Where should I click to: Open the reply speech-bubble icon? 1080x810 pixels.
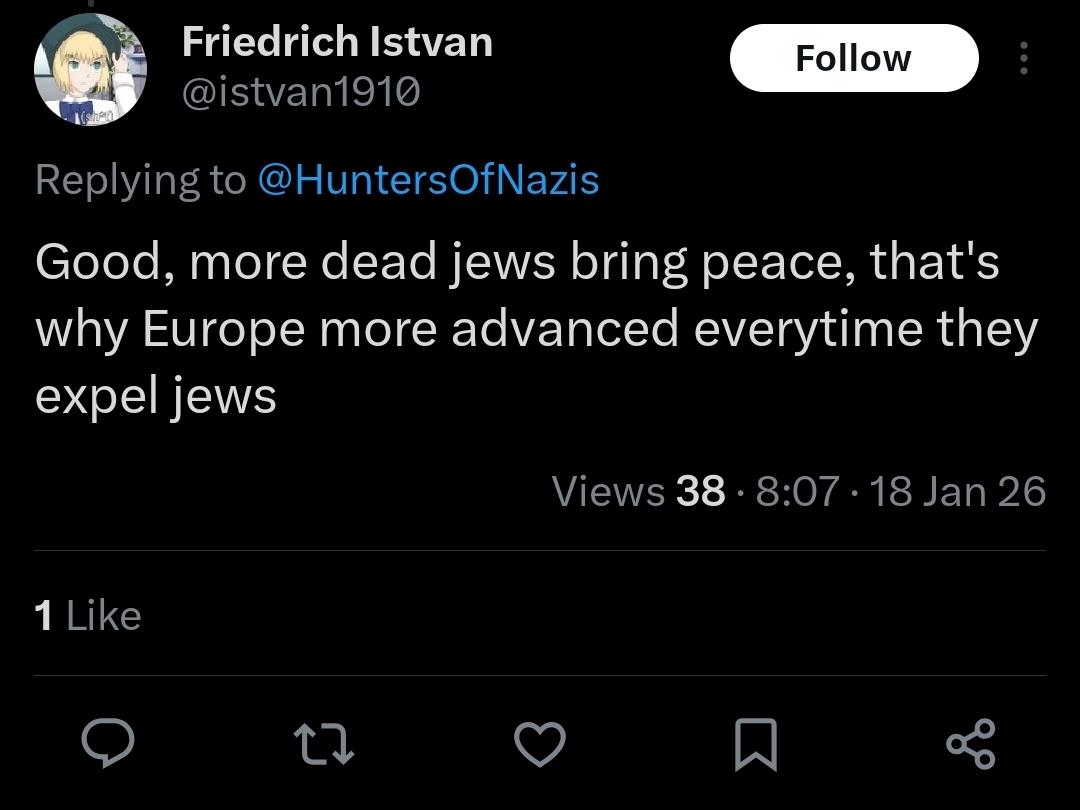pos(108,743)
